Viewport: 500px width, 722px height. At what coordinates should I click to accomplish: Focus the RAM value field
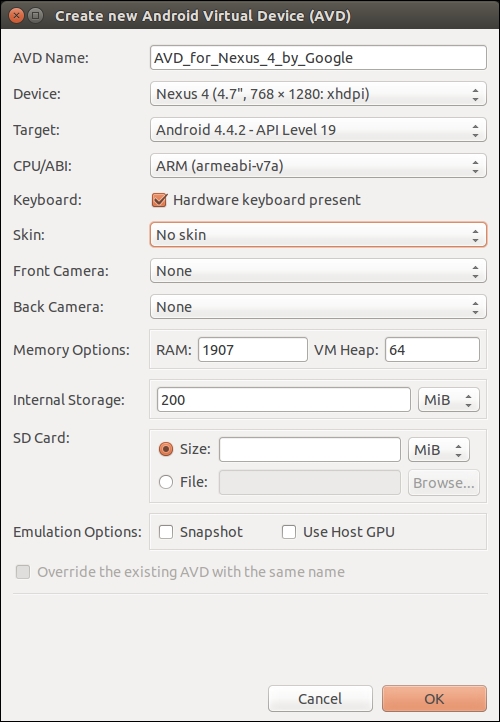point(253,350)
